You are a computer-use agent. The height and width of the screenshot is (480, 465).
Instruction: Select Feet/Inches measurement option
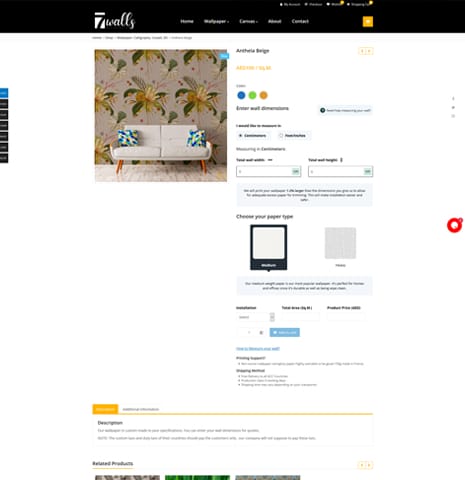point(292,136)
